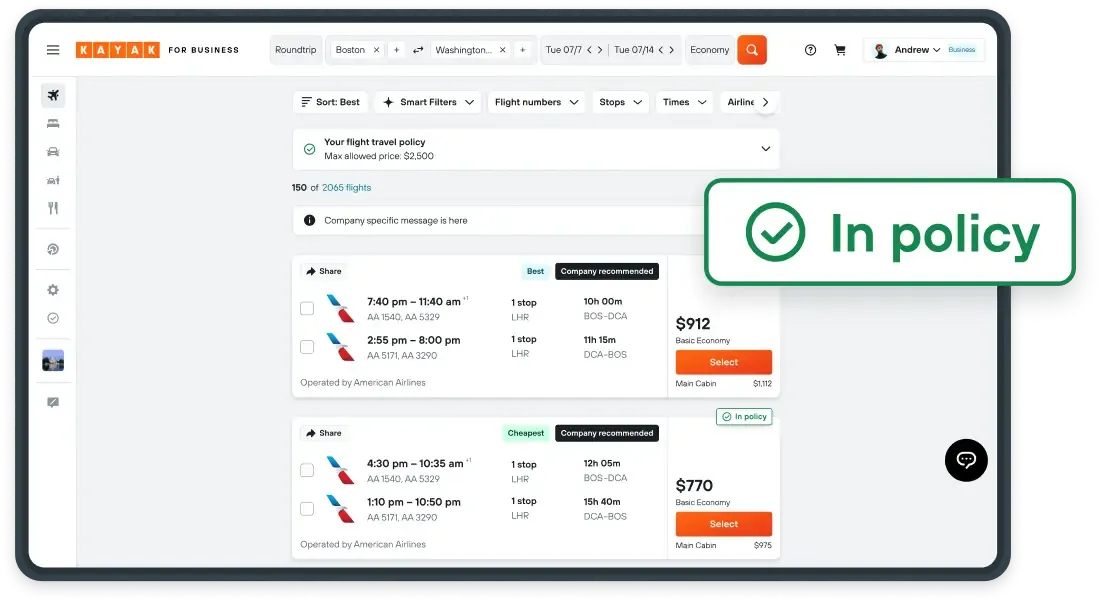This screenshot has height=603, width=1103.
Task: Expand the Stops filter
Action: 620,102
